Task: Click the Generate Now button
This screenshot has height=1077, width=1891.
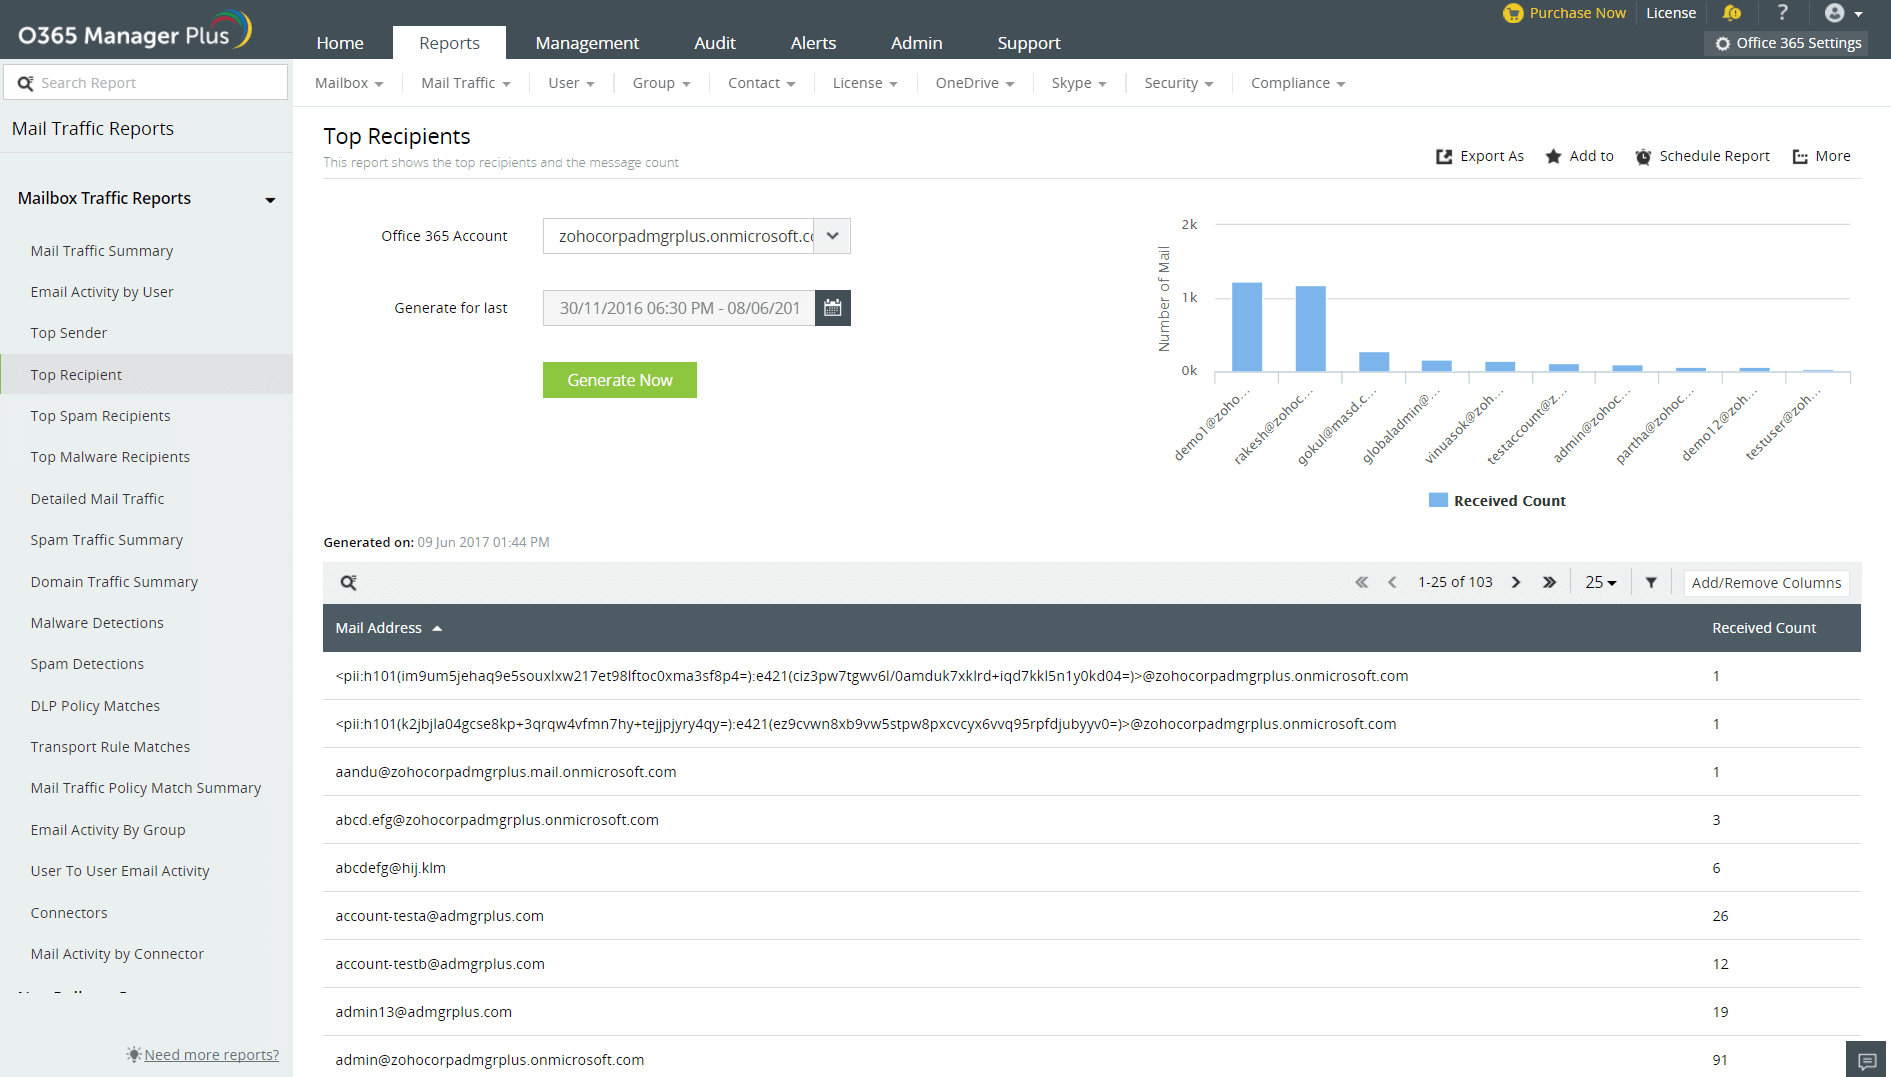Action: [x=620, y=380]
